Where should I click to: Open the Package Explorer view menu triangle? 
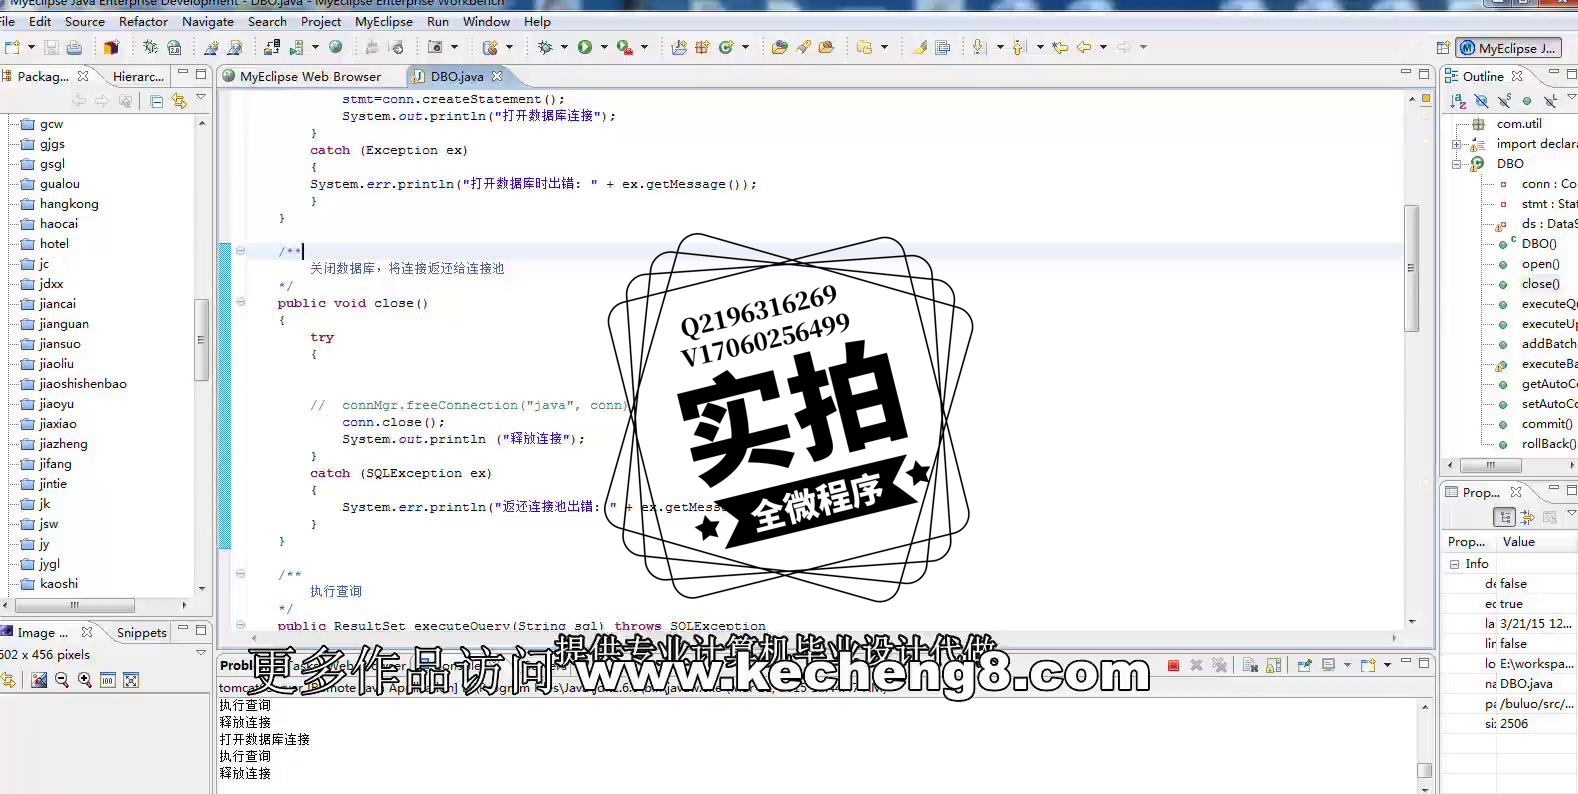pyautogui.click(x=201, y=98)
